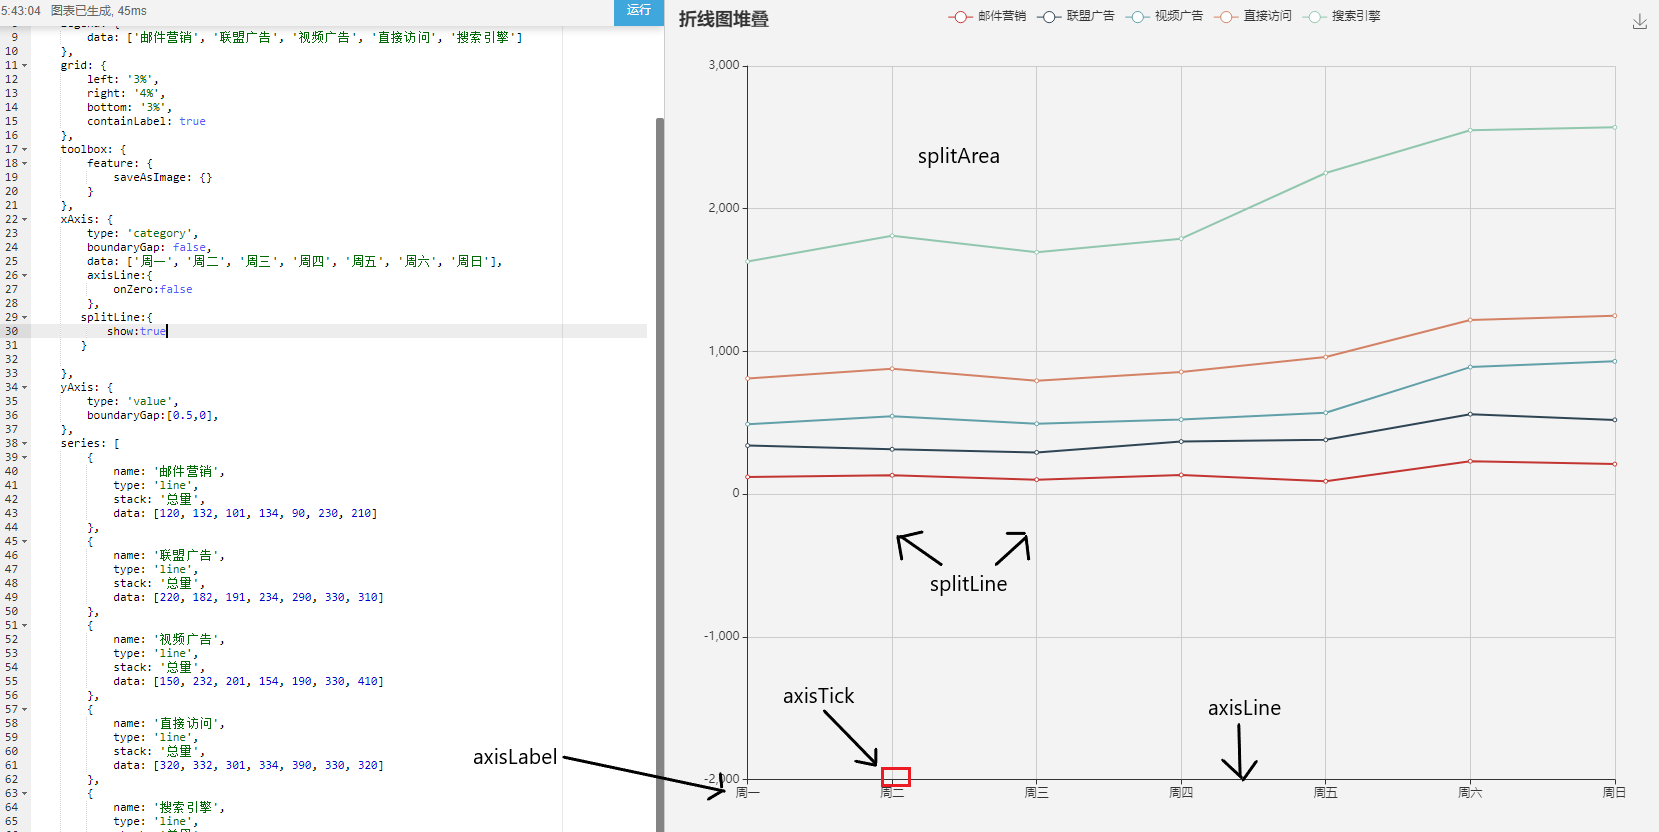
Task: Click the bottom: '3%' code line
Action: pos(130,107)
